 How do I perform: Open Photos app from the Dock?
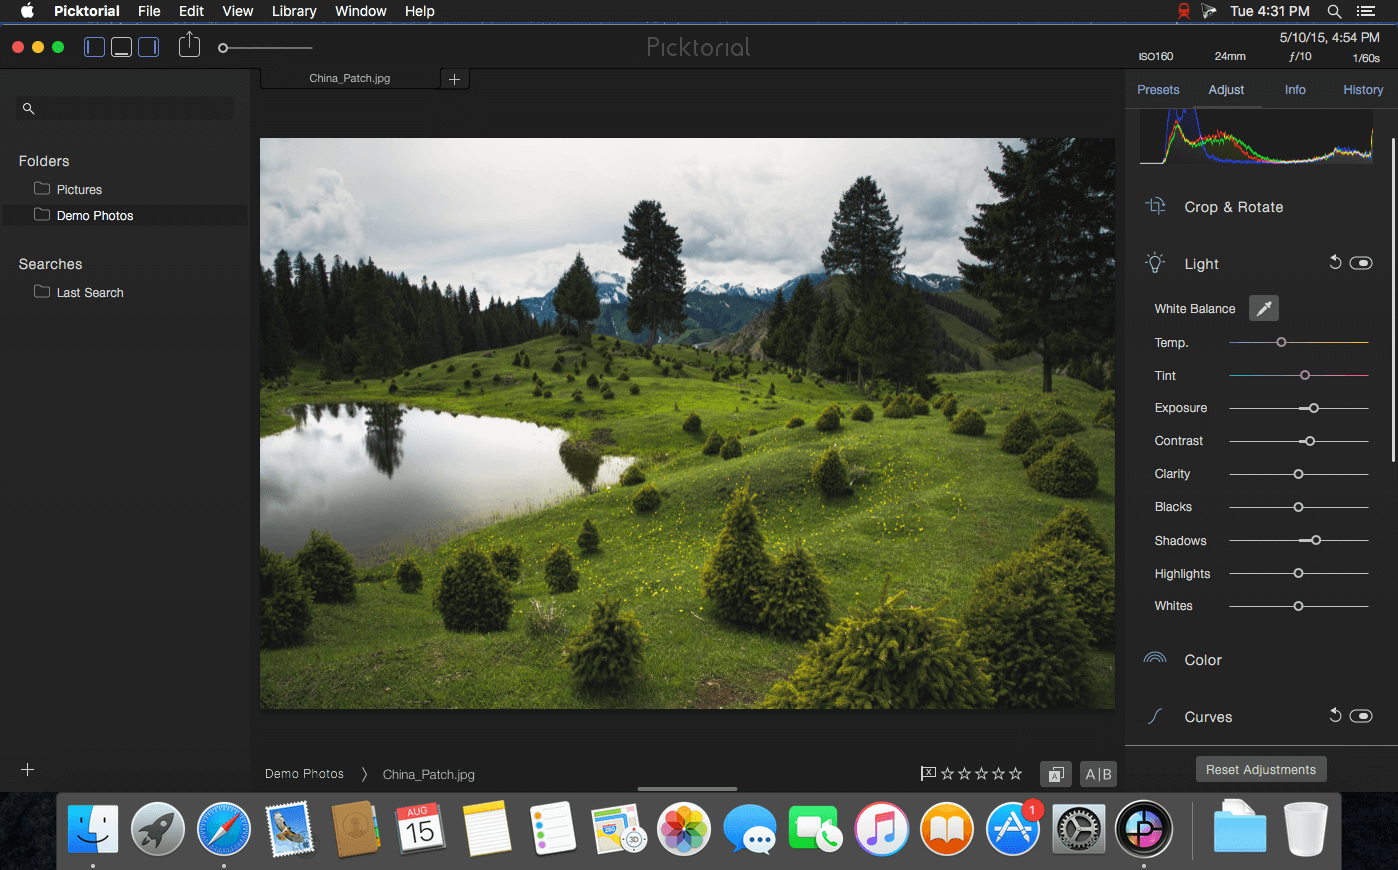point(684,829)
